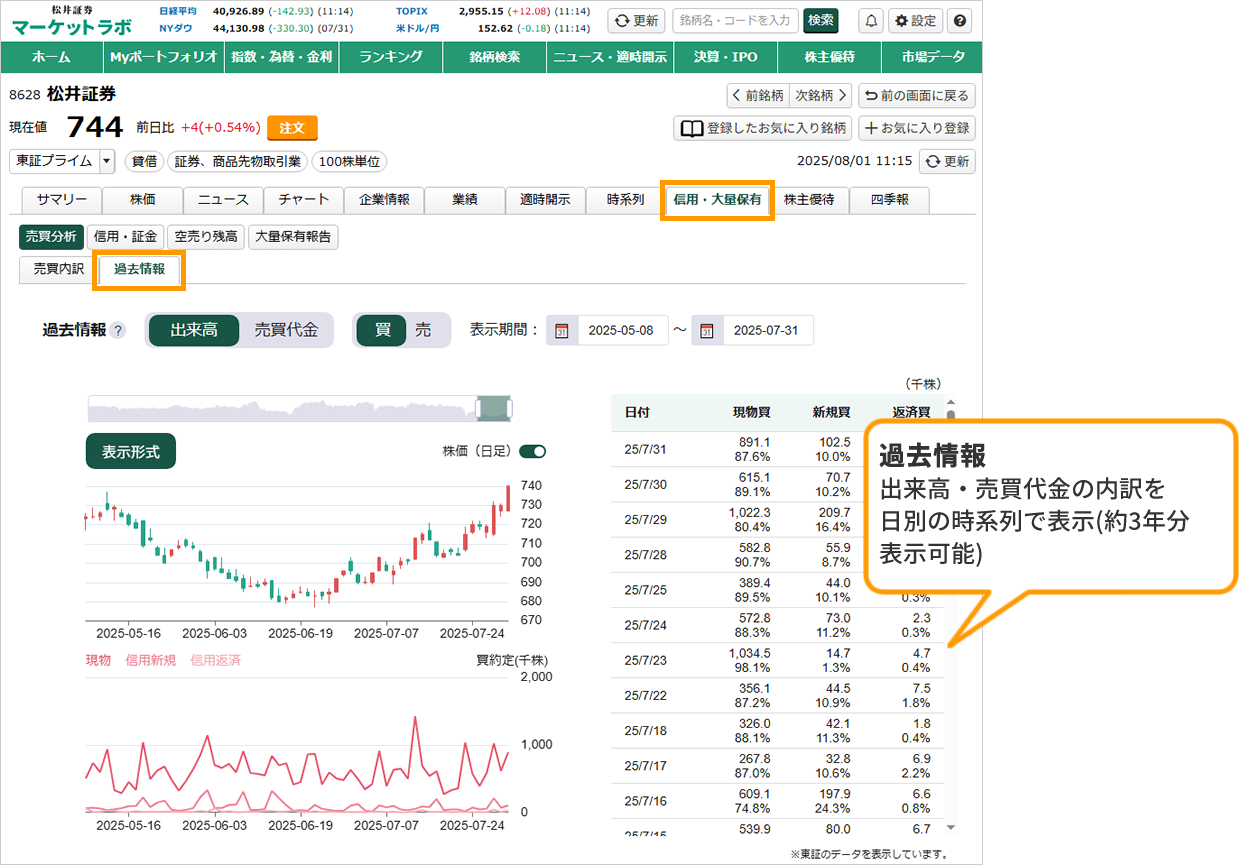Click the table scrollbar down arrow
This screenshot has height=865, width=1239.
point(950,827)
